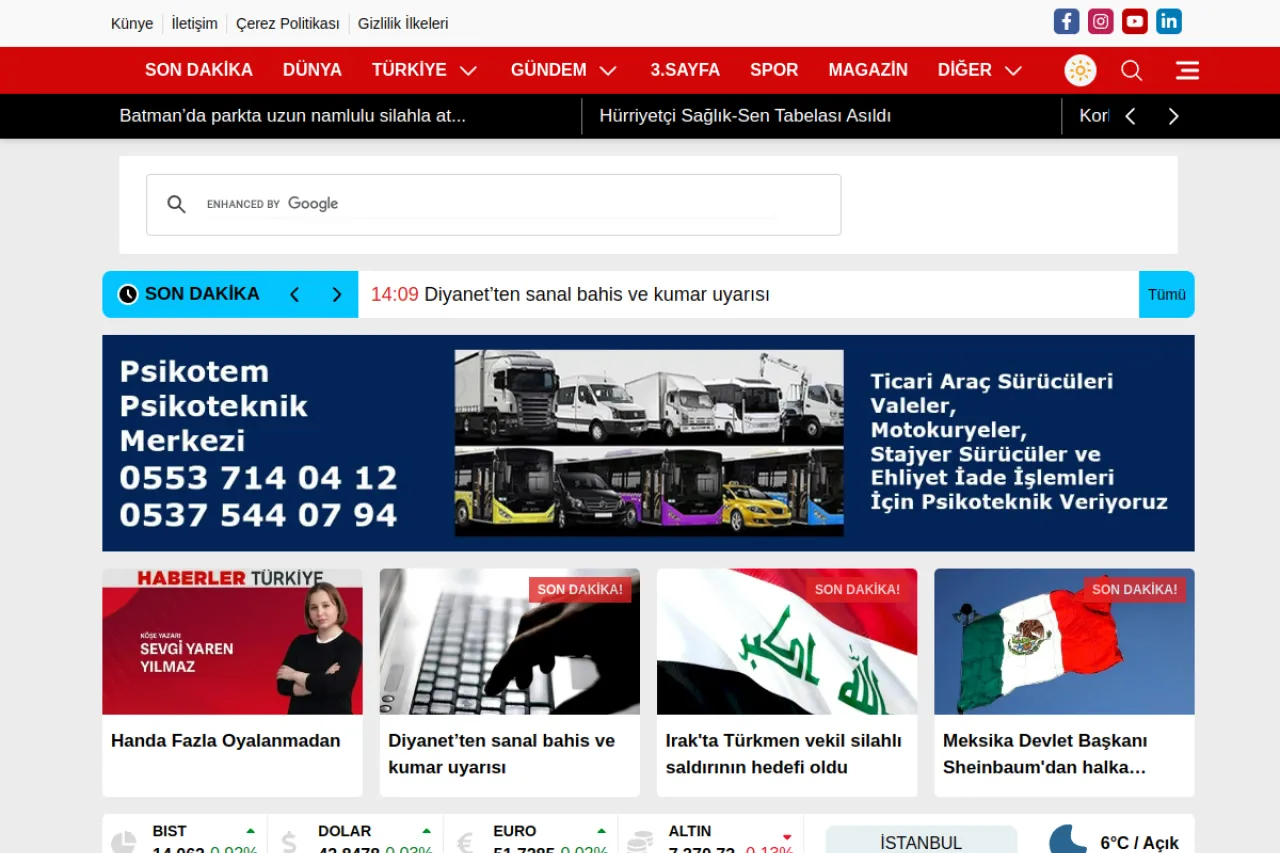Screen dimensions: 1280x853
Task: Open the LinkedIn icon
Action: pos(1168,20)
